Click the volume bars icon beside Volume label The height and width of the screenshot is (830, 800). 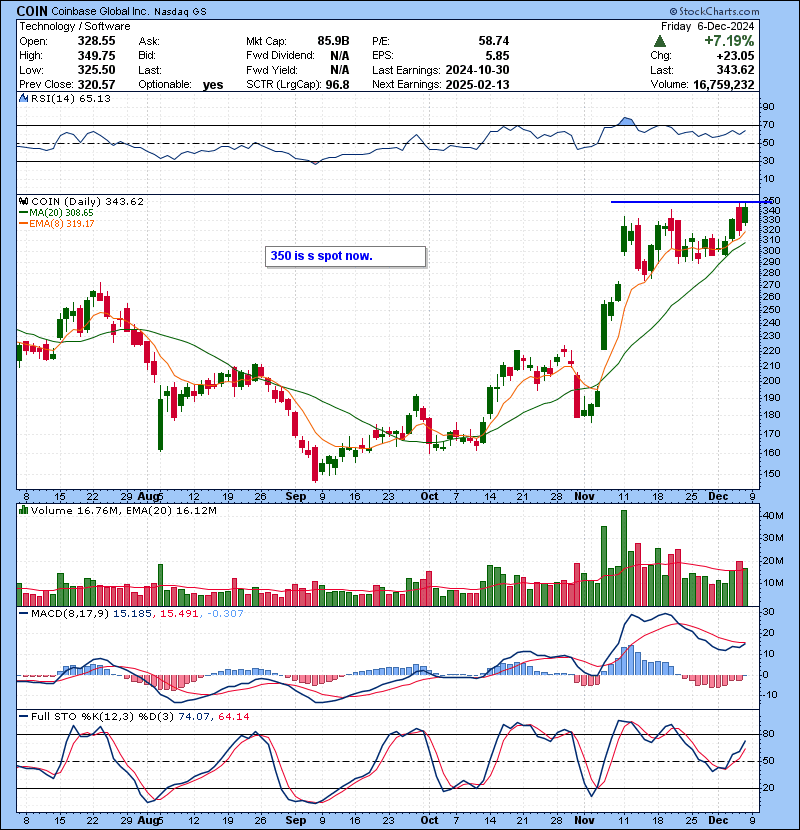23,510
